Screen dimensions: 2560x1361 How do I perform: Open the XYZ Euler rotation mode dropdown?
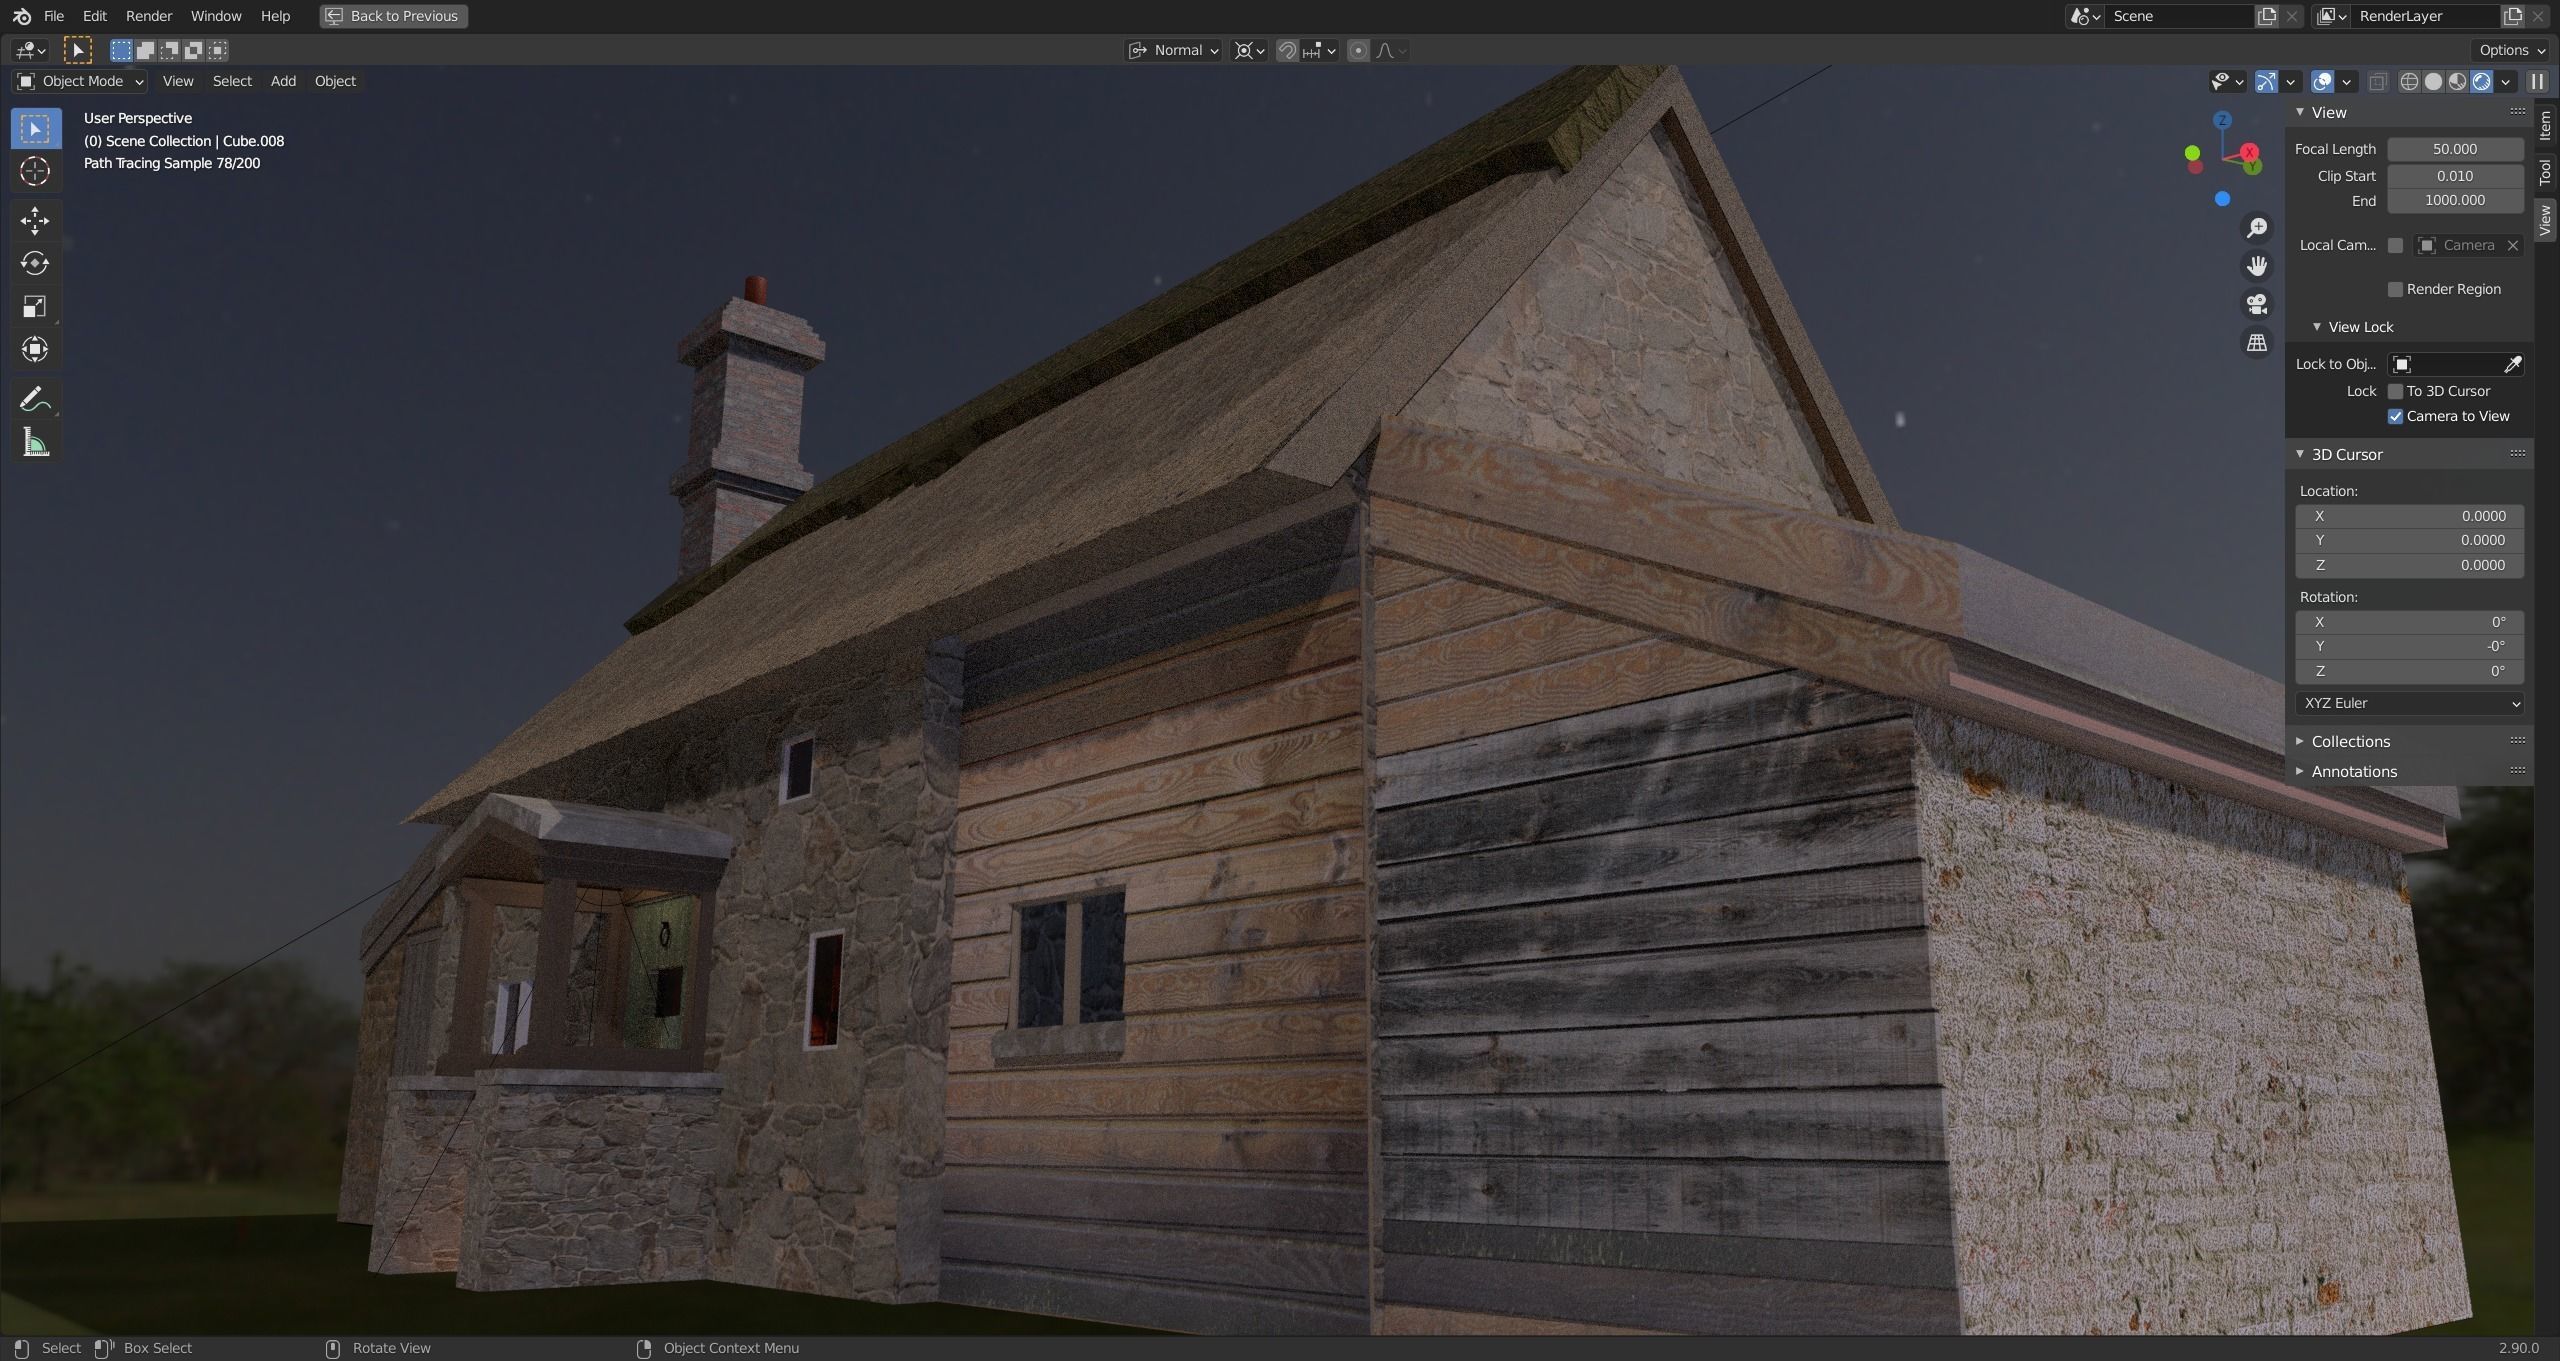[2409, 703]
